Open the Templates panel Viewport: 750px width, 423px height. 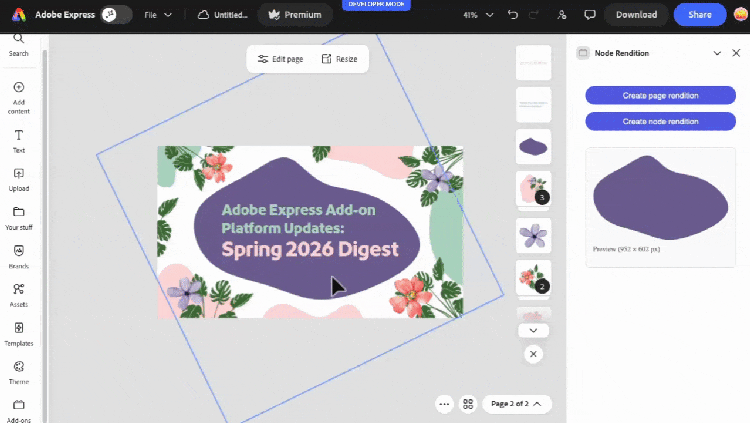pyautogui.click(x=18, y=333)
